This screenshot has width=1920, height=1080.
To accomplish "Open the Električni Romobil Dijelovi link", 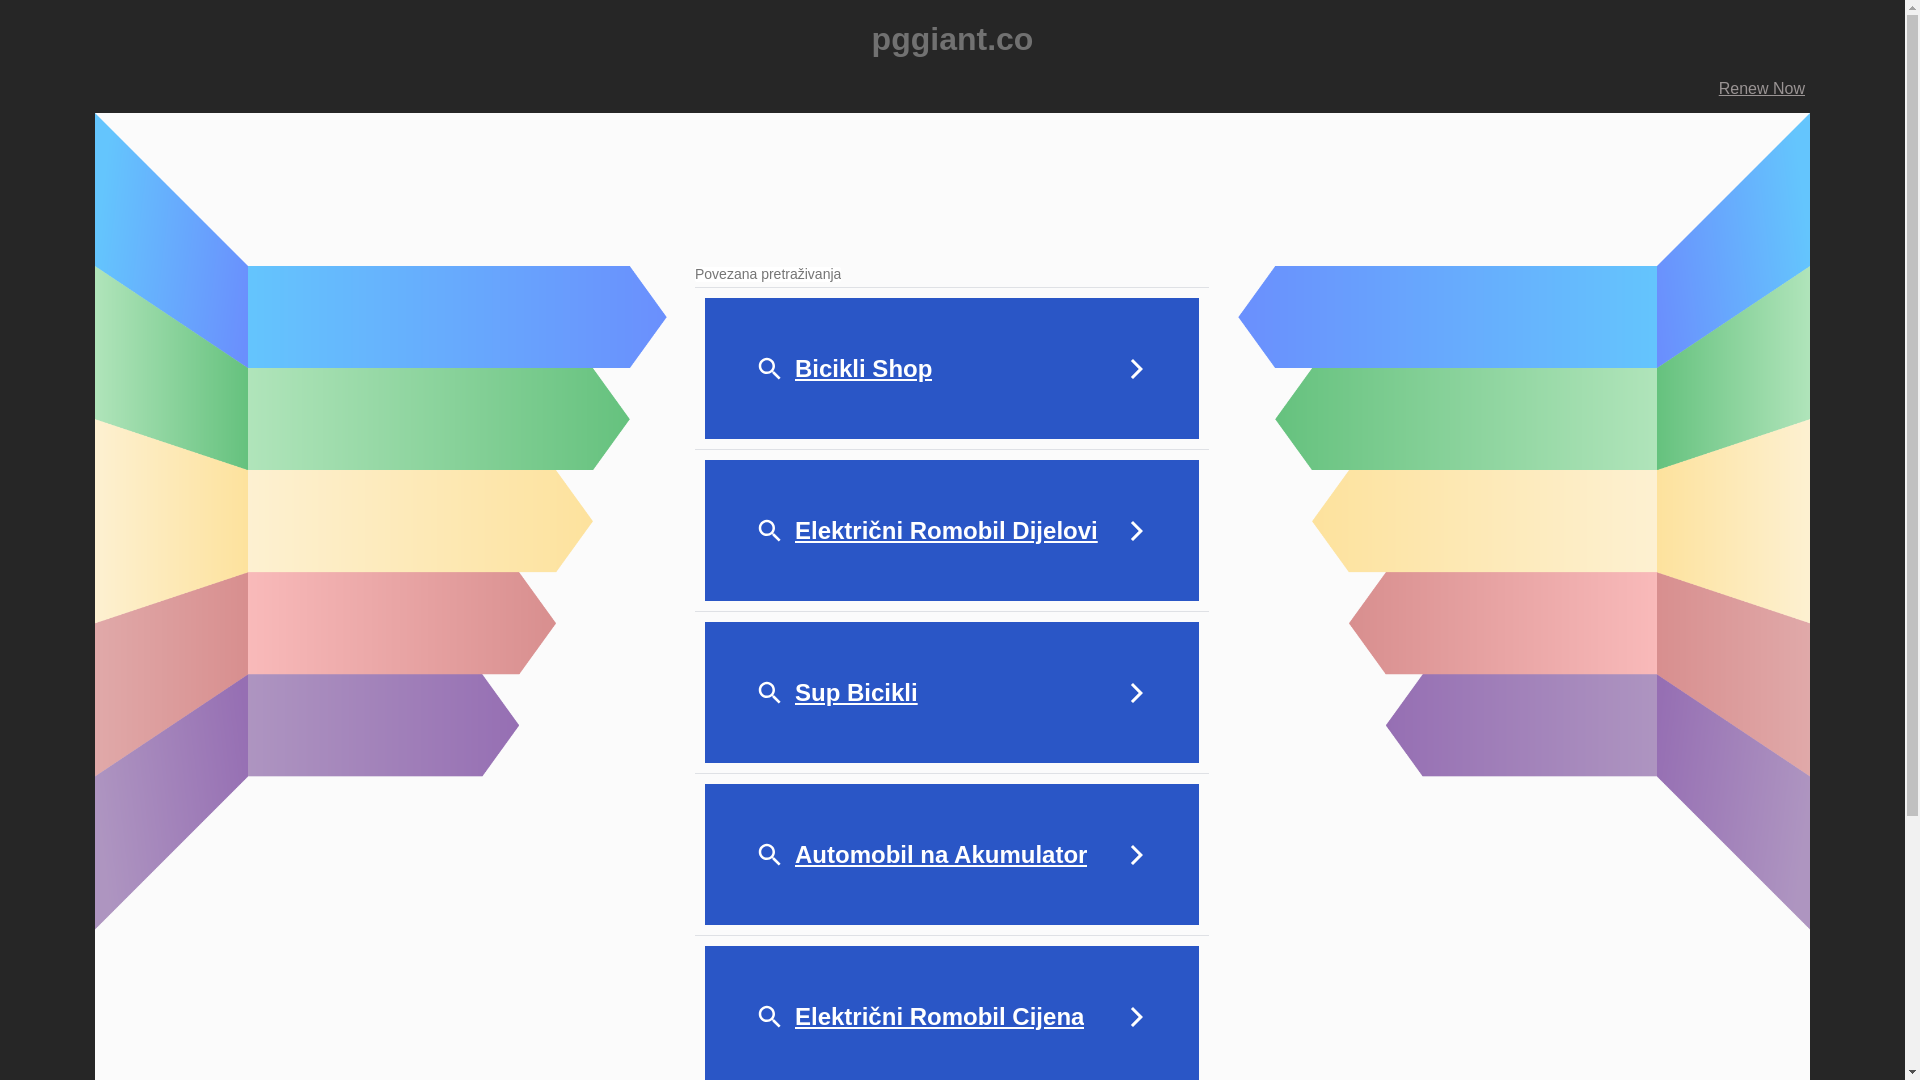I will tap(946, 531).
